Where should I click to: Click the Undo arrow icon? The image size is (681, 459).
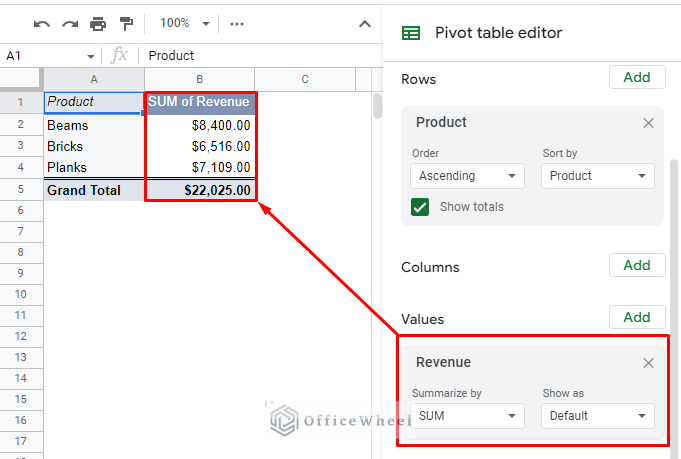coord(42,24)
